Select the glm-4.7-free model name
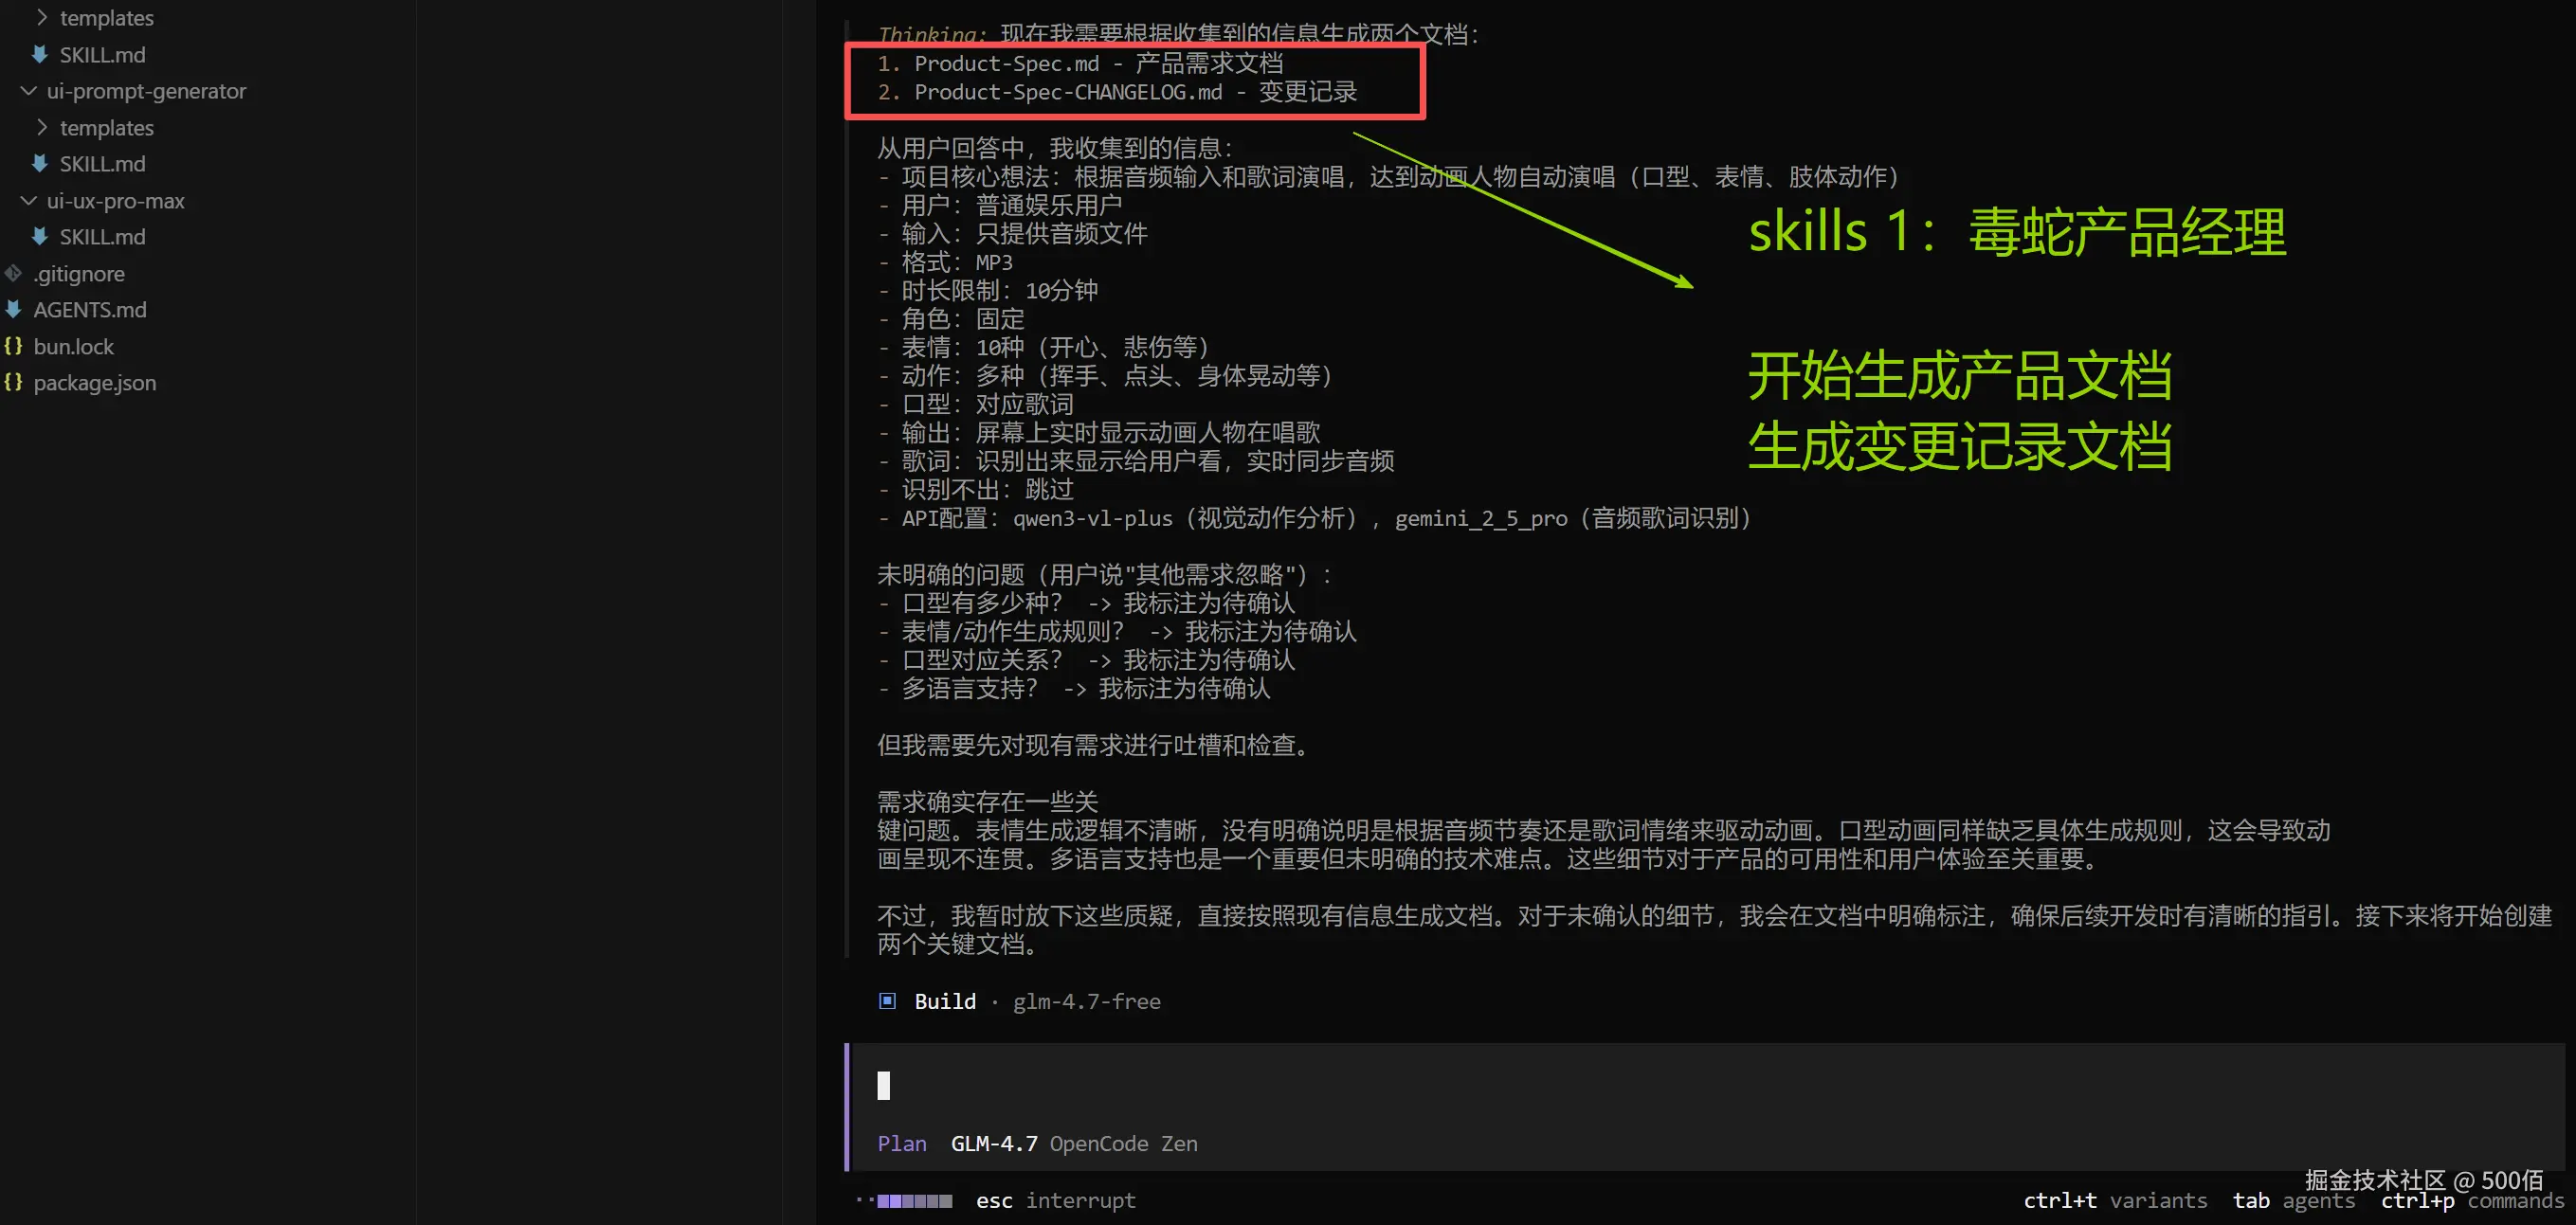This screenshot has height=1225, width=2576. pos(1086,1001)
